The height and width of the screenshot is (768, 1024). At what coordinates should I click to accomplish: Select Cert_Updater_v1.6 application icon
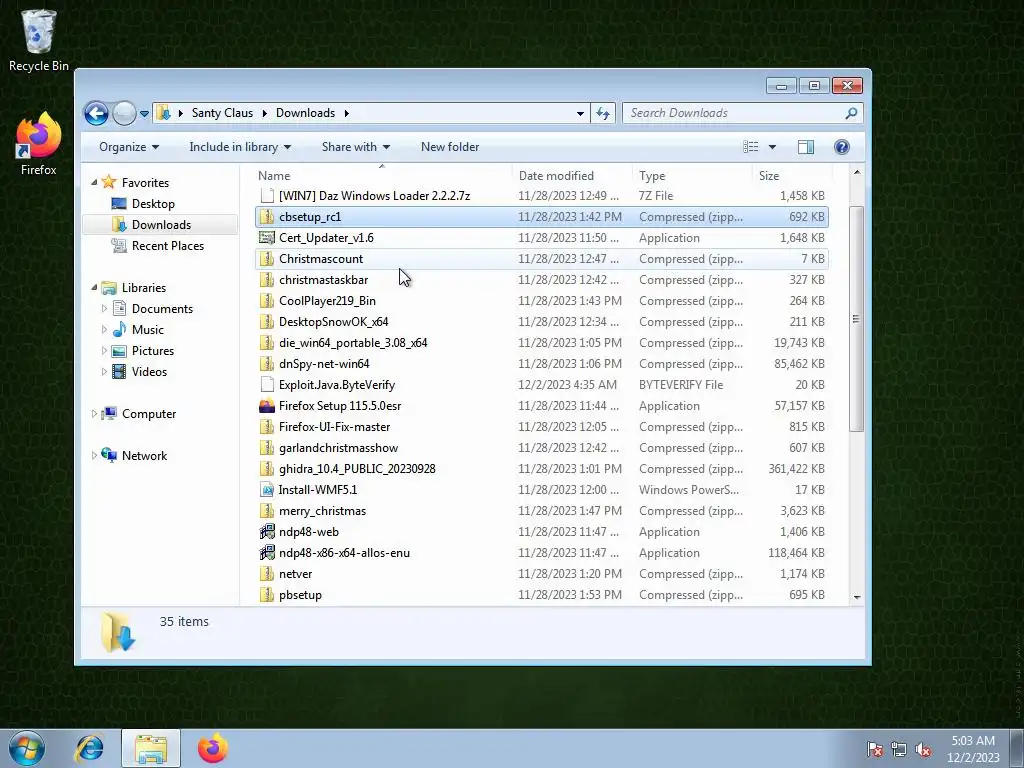(x=266, y=238)
